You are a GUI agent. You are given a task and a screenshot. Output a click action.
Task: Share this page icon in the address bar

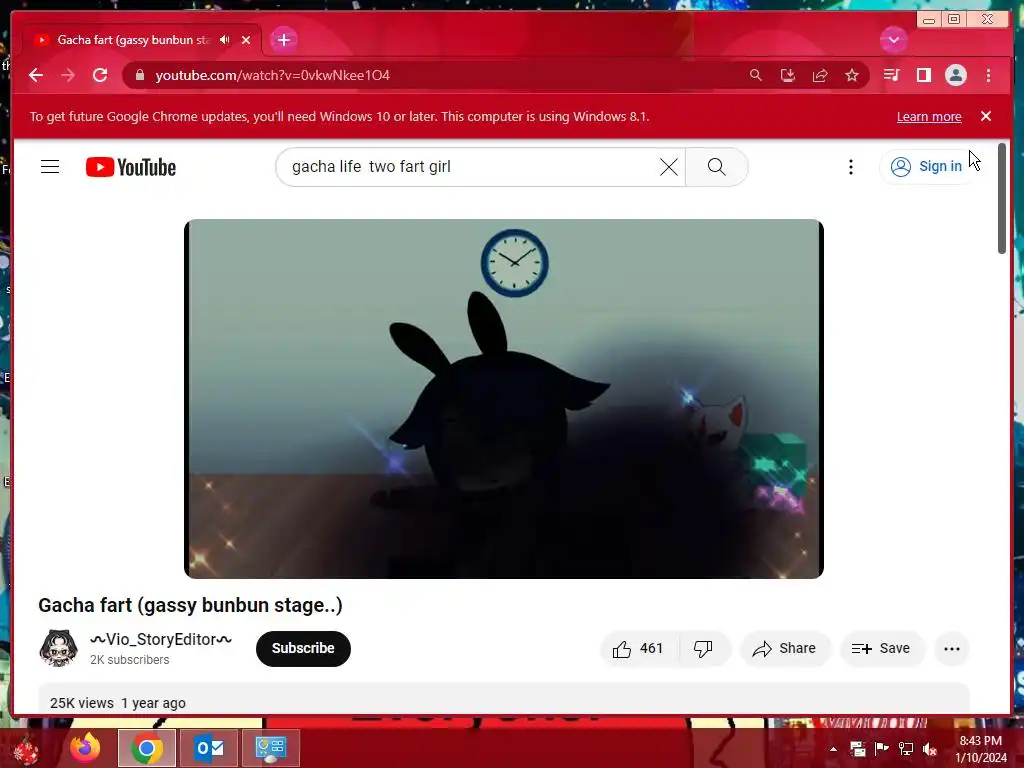pyautogui.click(x=820, y=75)
